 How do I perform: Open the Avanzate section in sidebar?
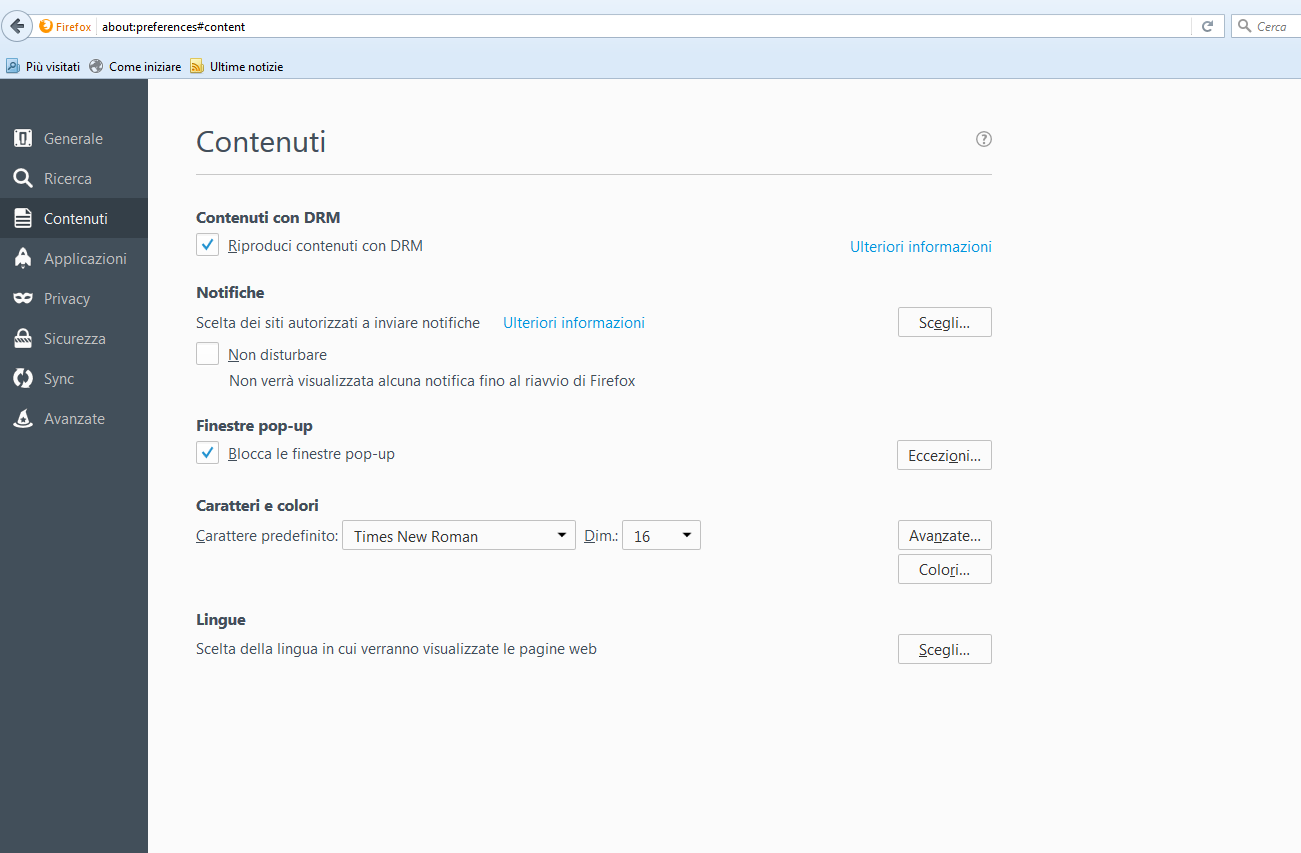point(74,419)
